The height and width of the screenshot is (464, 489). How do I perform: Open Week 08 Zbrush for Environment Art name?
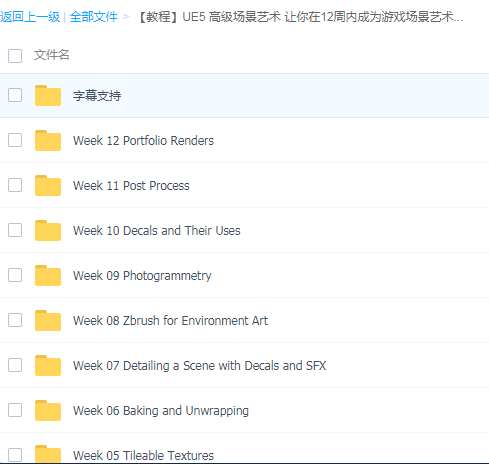(x=170, y=321)
